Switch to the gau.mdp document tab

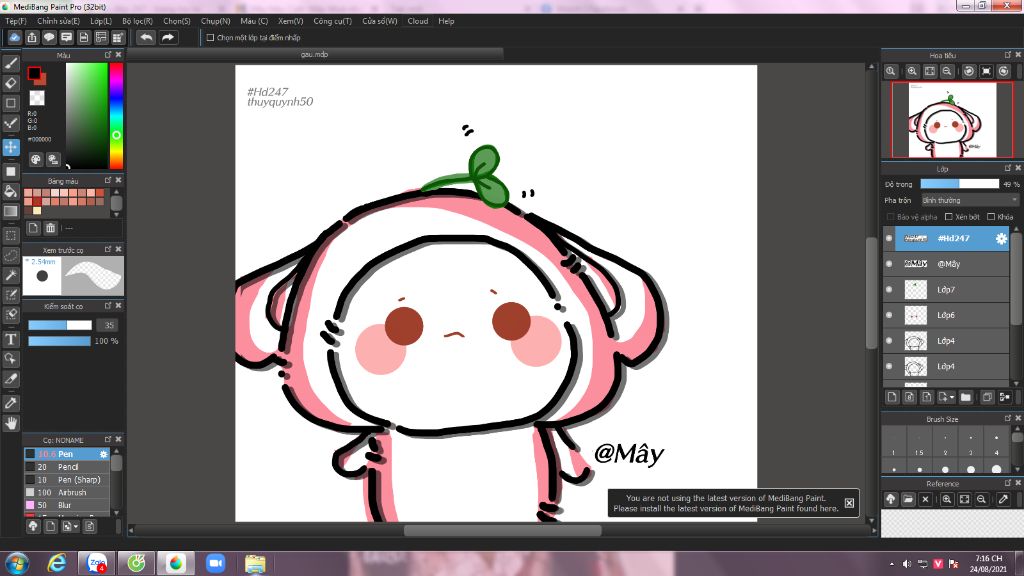coord(314,54)
